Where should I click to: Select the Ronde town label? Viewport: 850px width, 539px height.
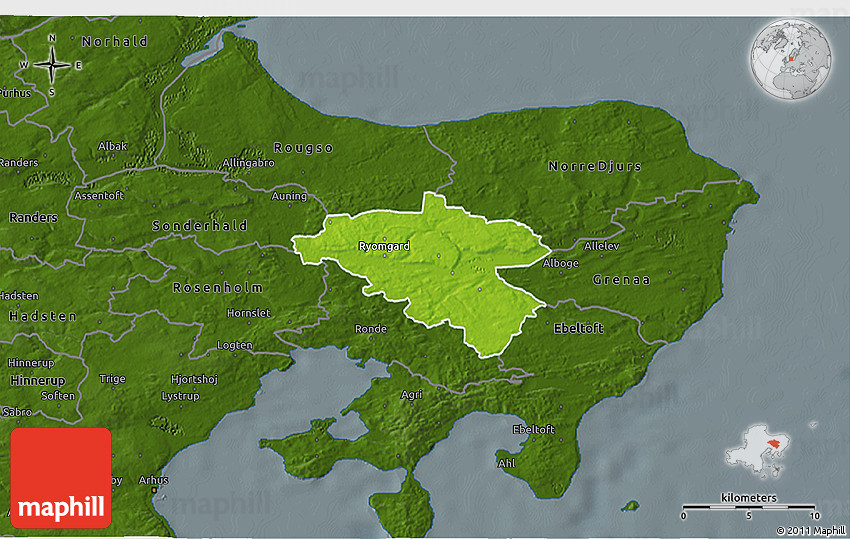coord(370,329)
